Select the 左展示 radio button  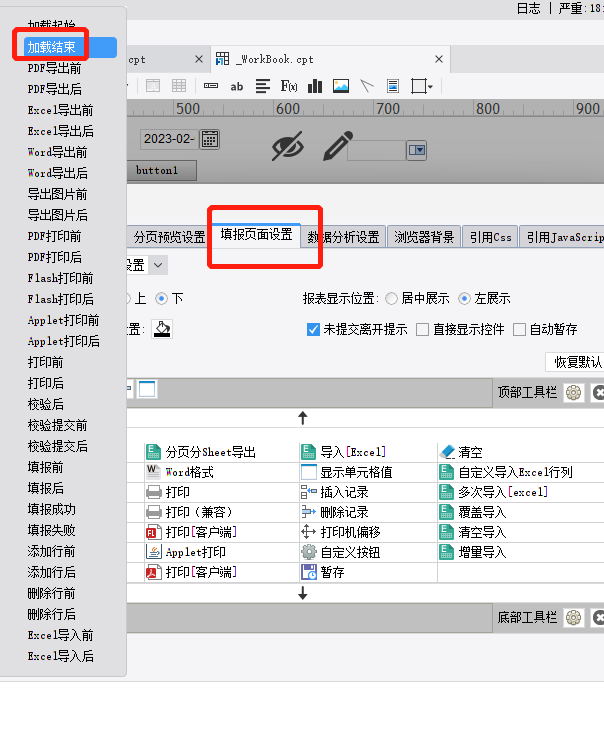(465, 299)
